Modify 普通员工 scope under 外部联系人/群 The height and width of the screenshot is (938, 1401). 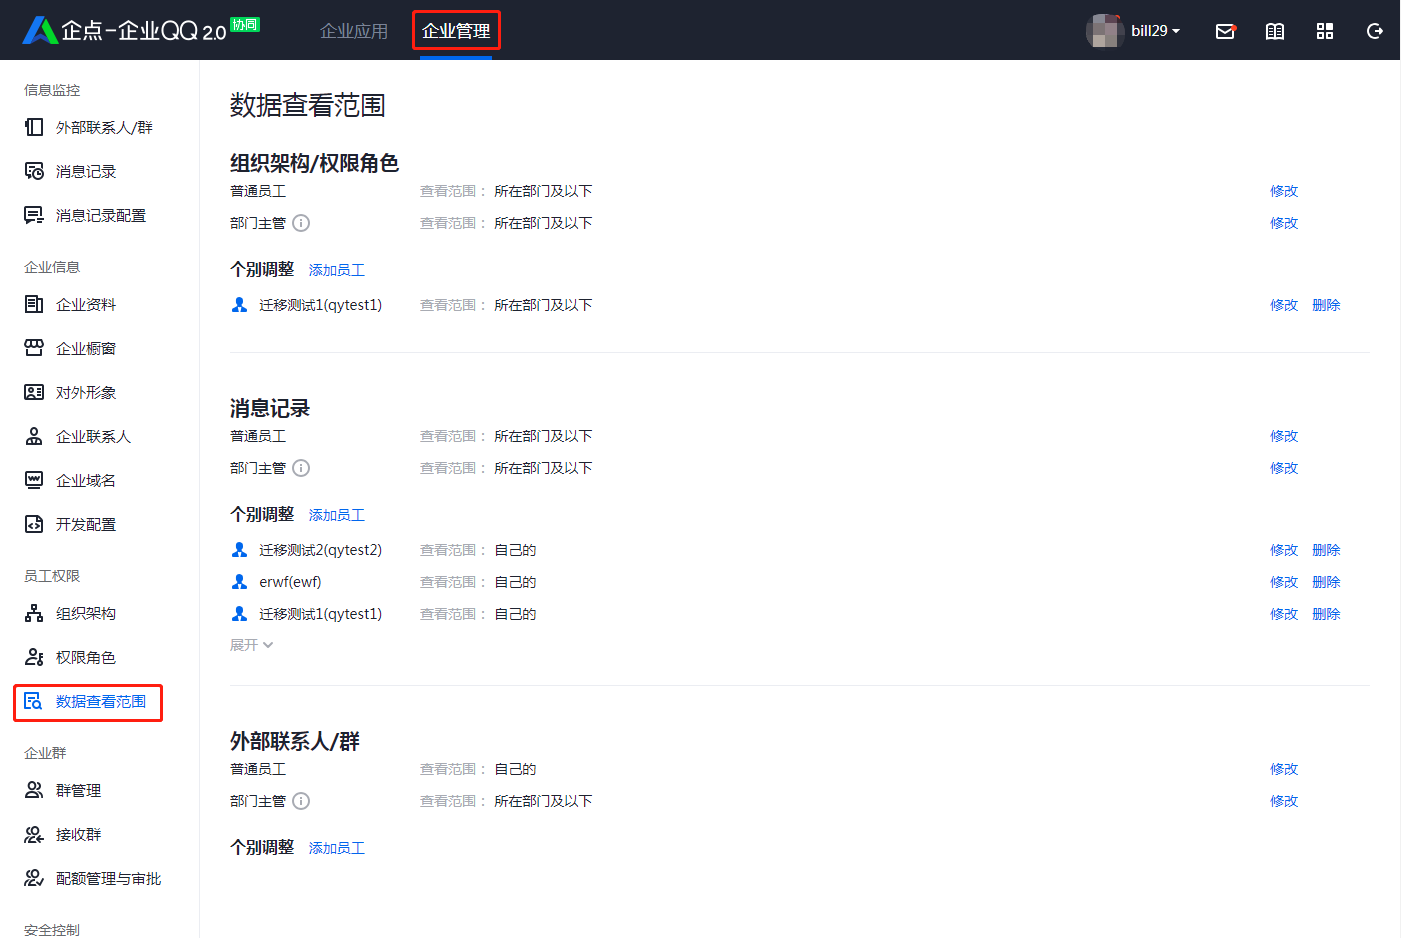[x=1284, y=769]
